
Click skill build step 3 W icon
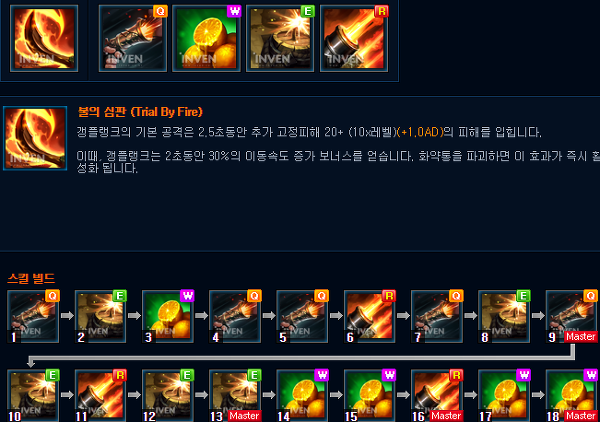168,316
